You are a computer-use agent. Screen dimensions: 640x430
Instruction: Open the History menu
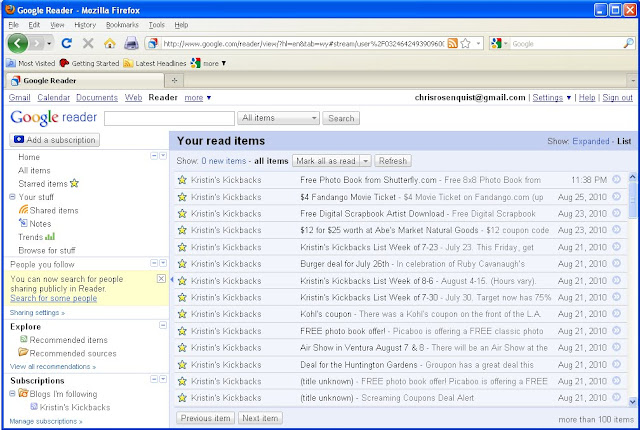(85, 25)
